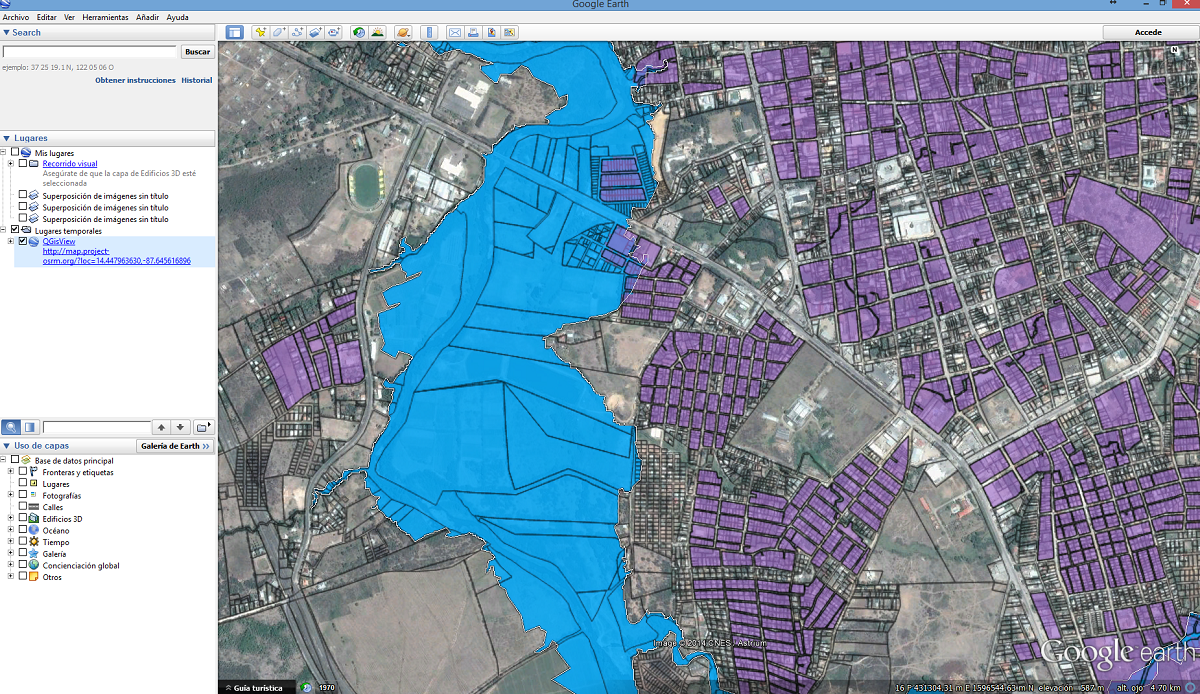Click the save image icon

(492, 33)
